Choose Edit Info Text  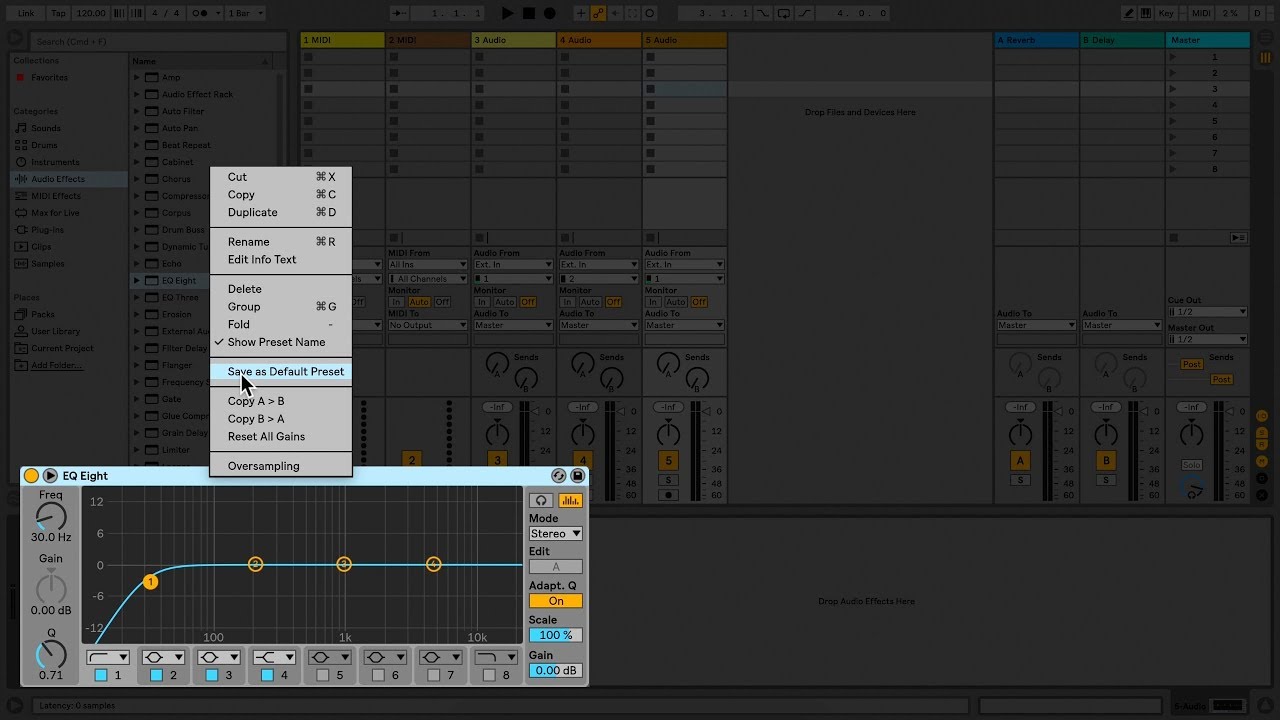click(281, 260)
